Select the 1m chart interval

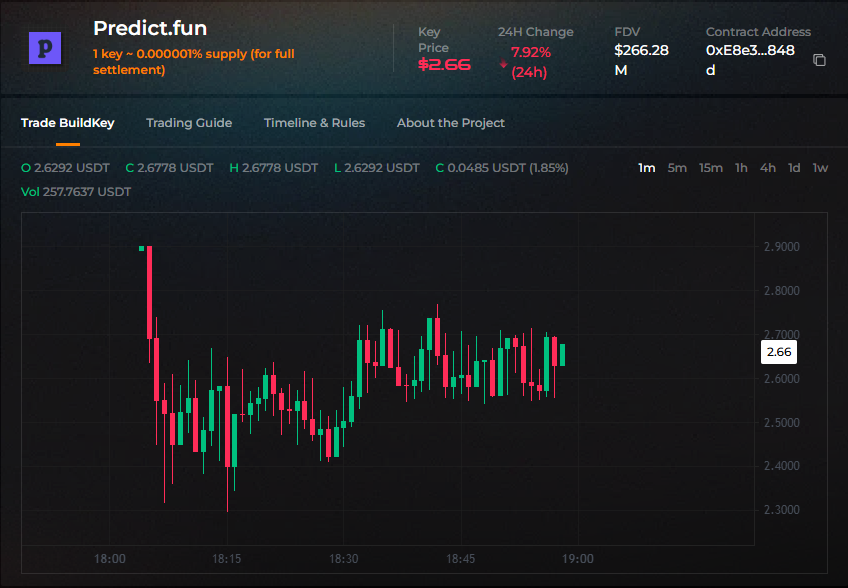646,168
